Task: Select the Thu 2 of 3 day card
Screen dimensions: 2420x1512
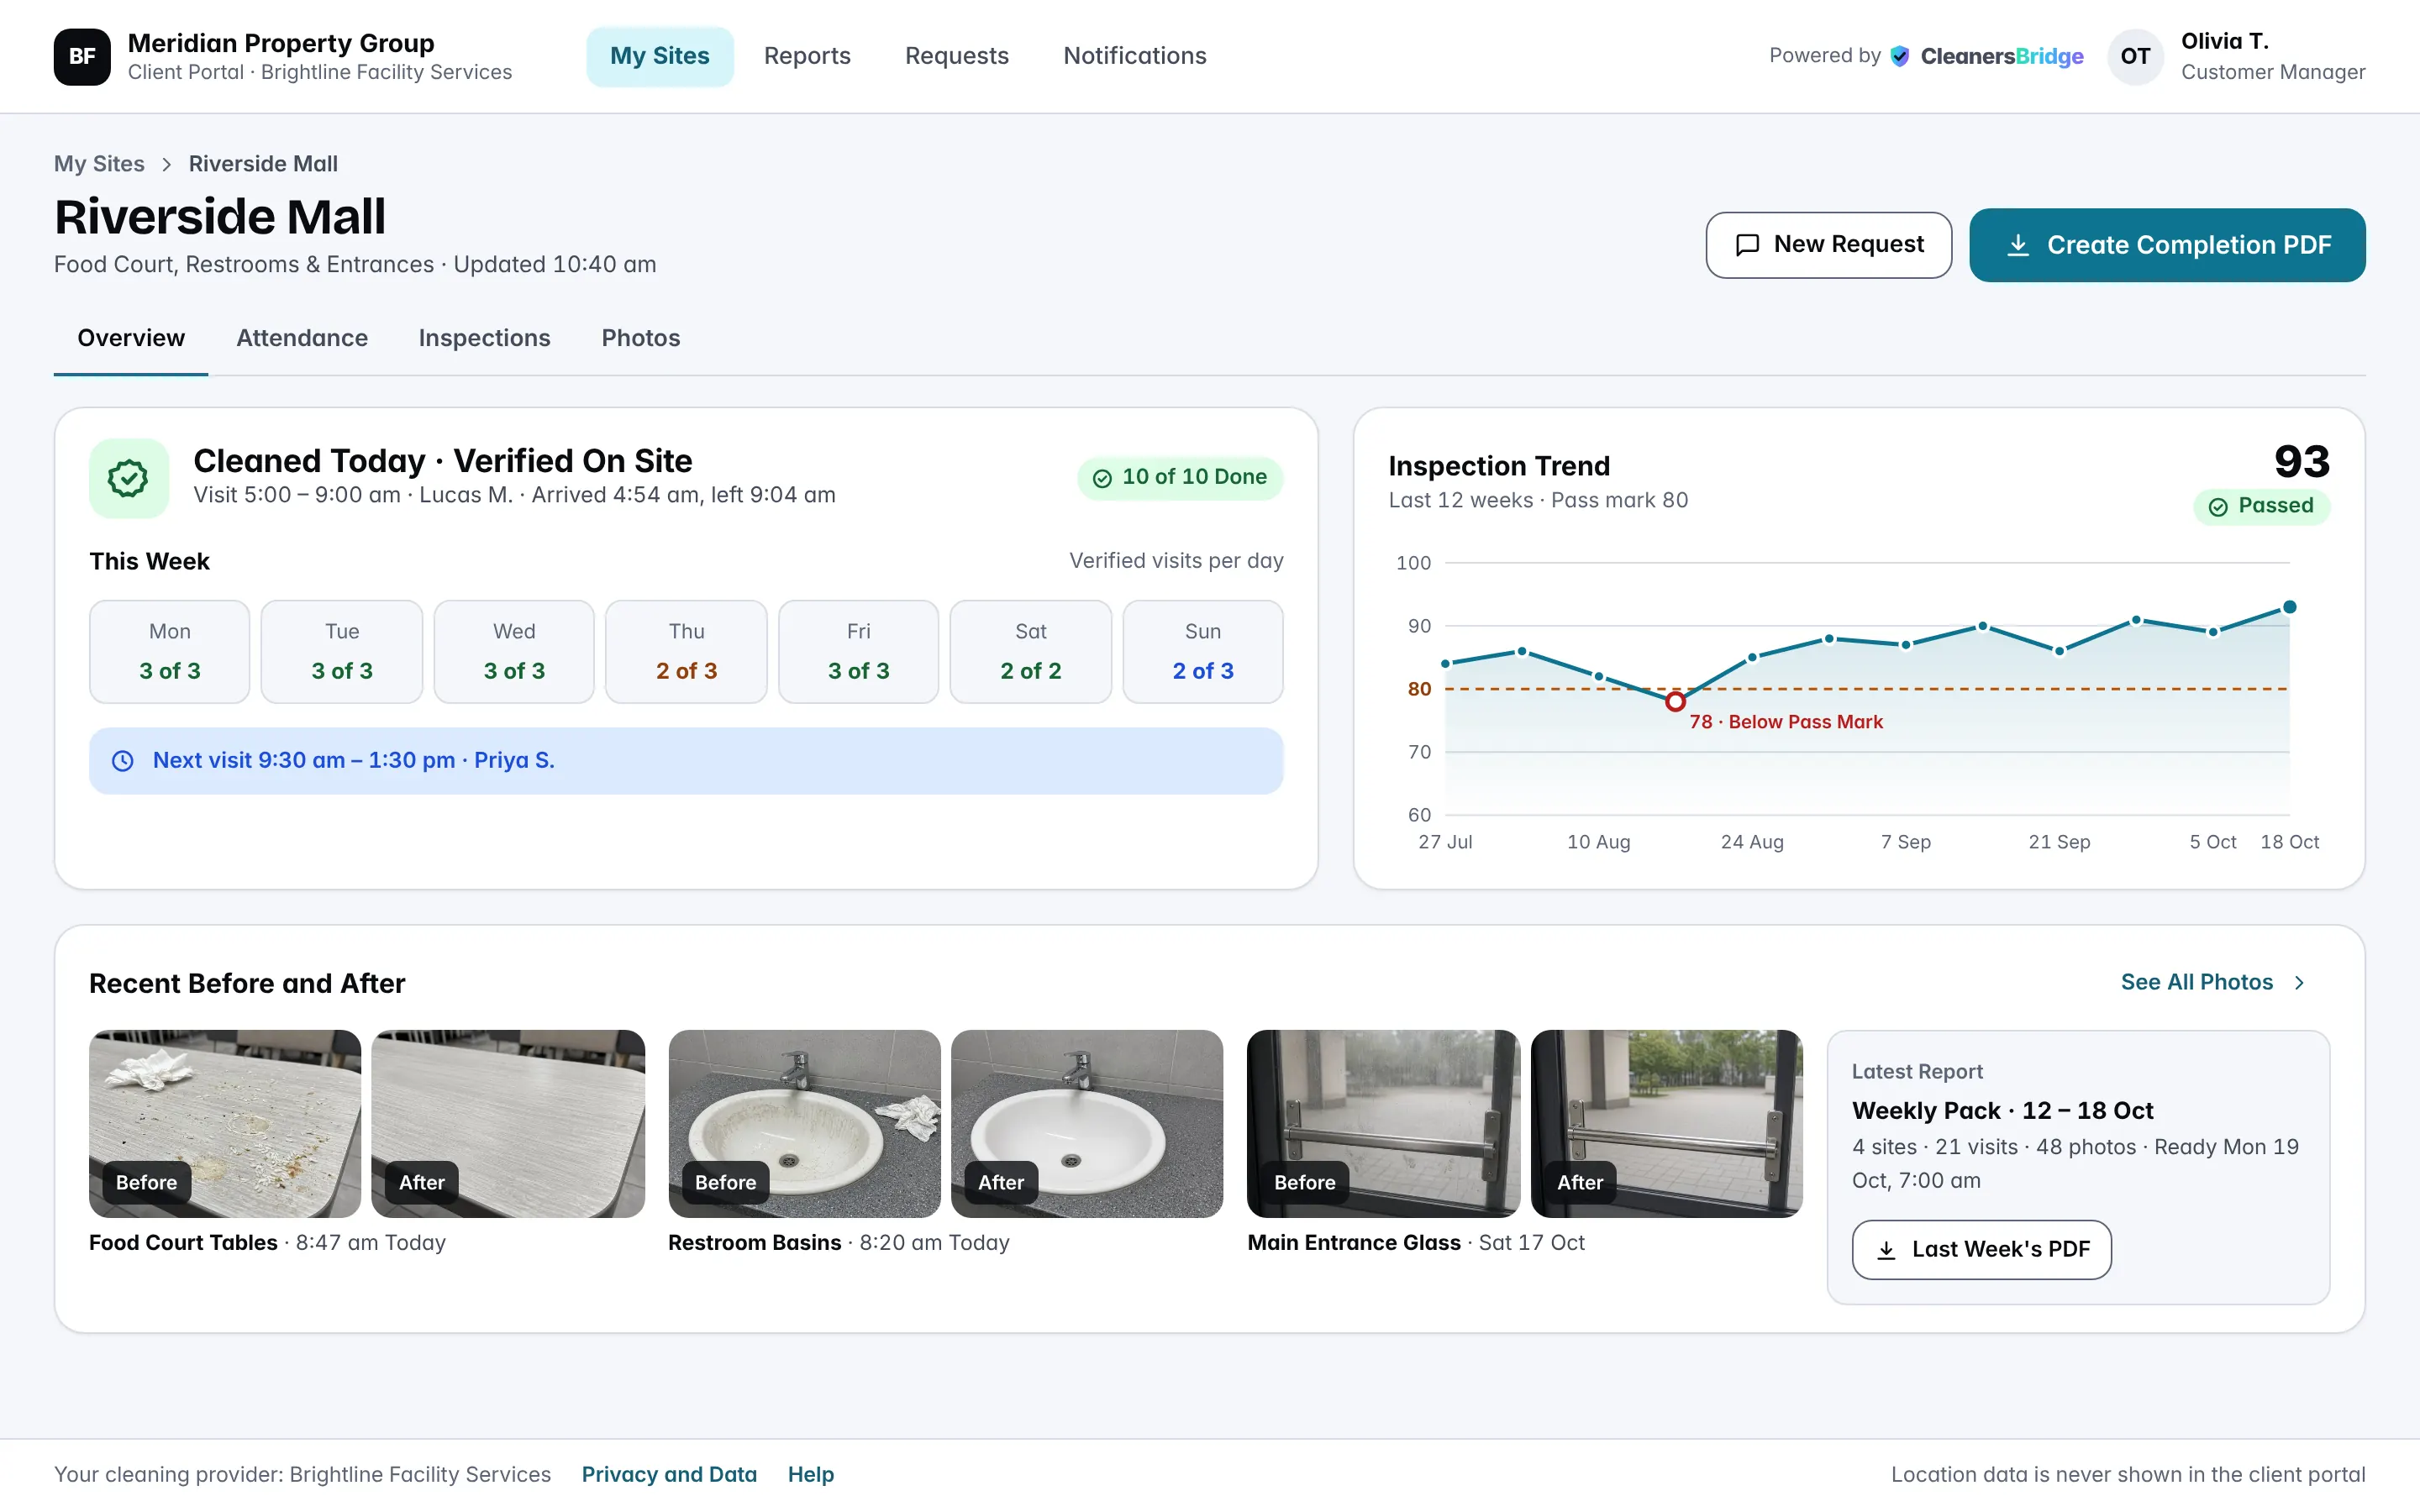Action: [x=686, y=652]
